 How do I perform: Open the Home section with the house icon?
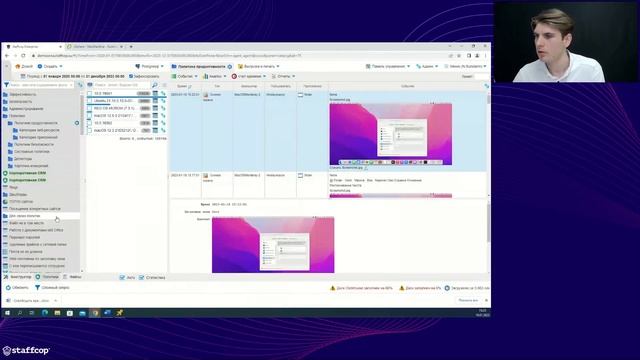click(x=24, y=66)
